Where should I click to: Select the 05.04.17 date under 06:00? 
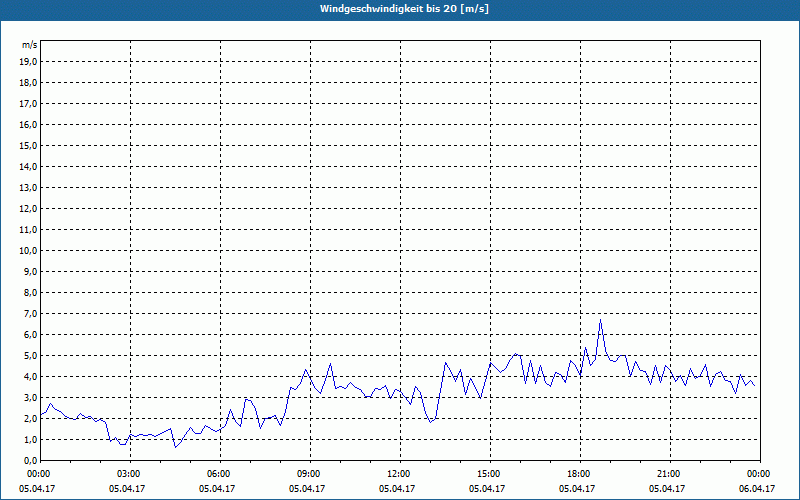point(217,488)
